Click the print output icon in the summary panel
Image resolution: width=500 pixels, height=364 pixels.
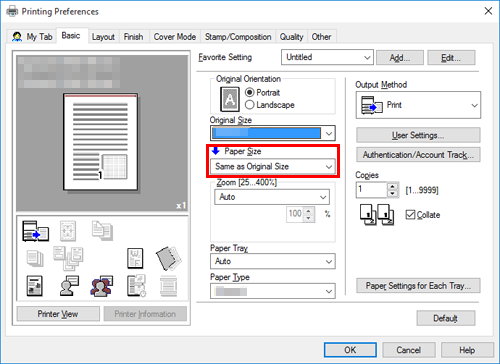click(36, 231)
